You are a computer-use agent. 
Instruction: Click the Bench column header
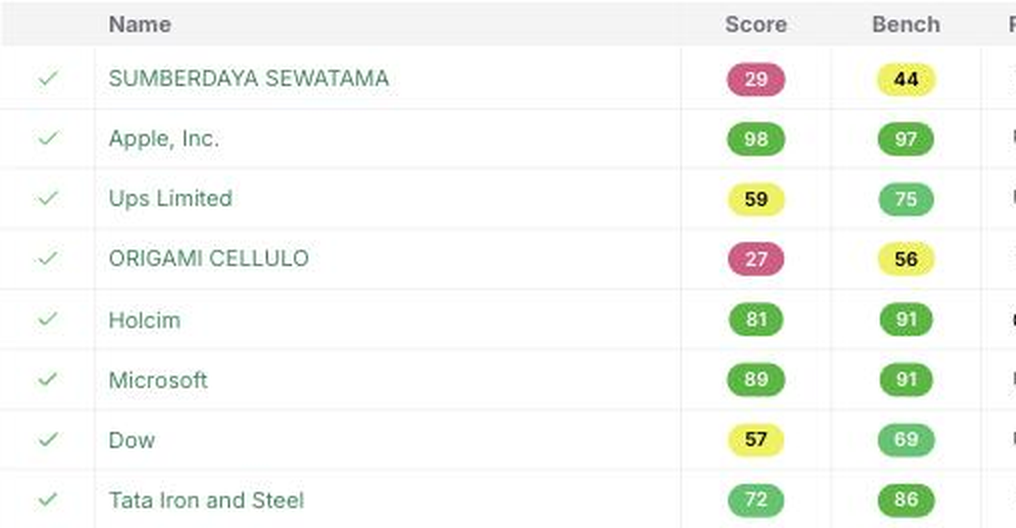[906, 25]
